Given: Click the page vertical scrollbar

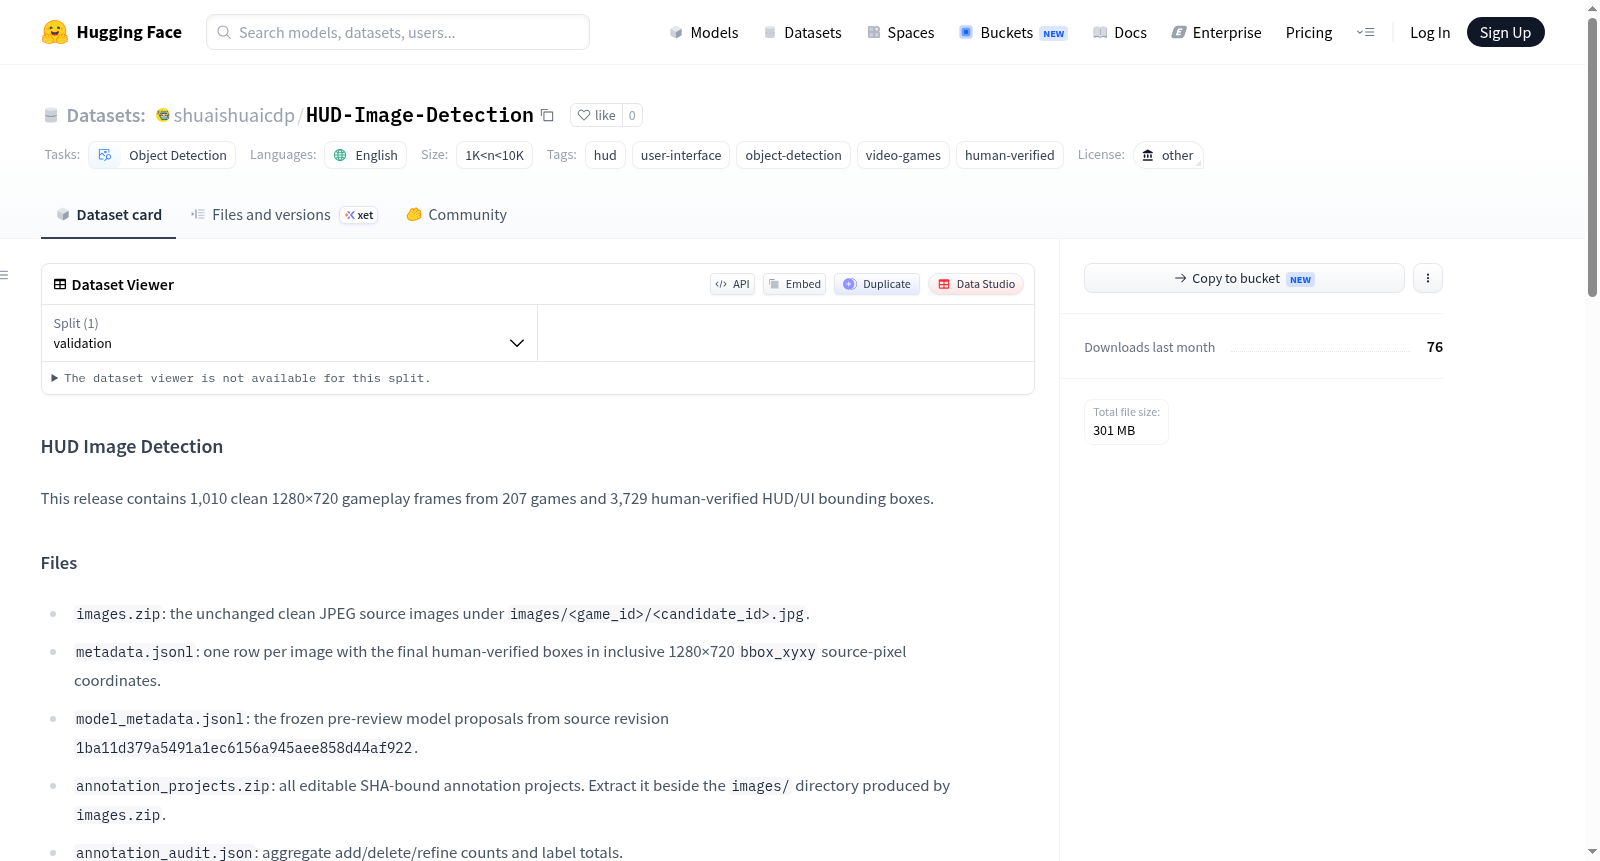Looking at the screenshot, I should [1592, 160].
